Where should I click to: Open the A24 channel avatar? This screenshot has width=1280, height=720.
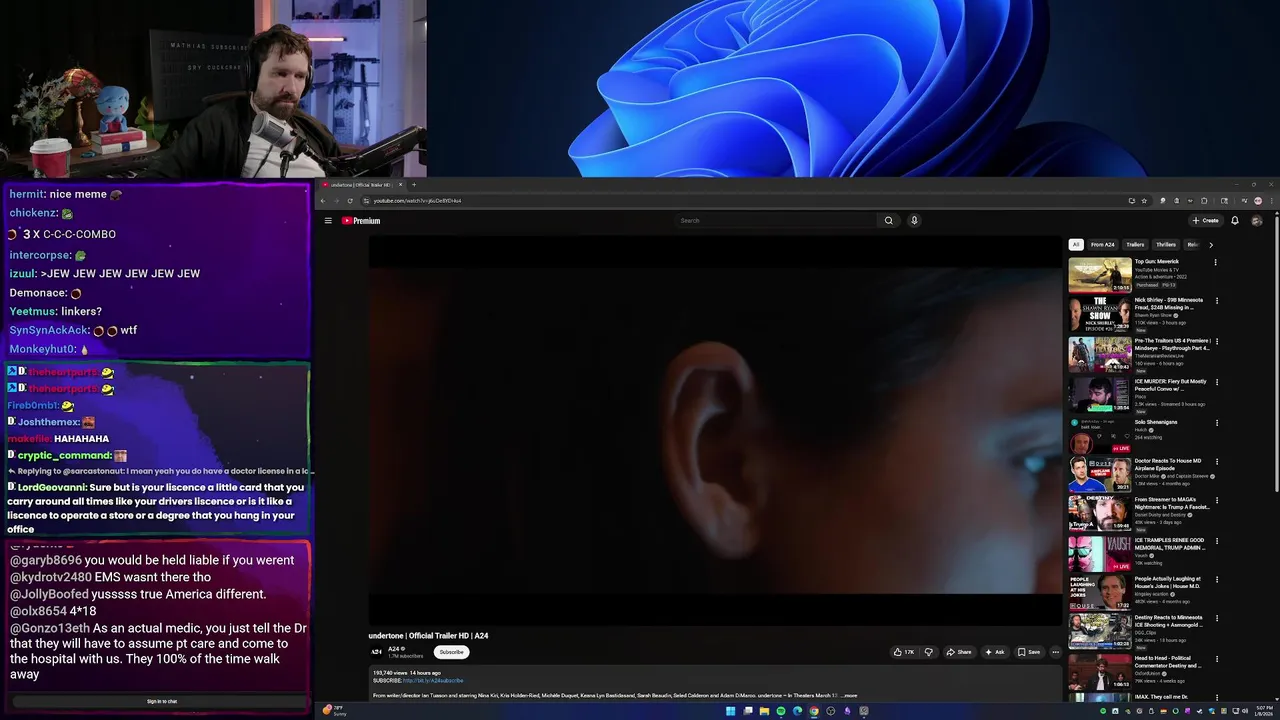(377, 652)
